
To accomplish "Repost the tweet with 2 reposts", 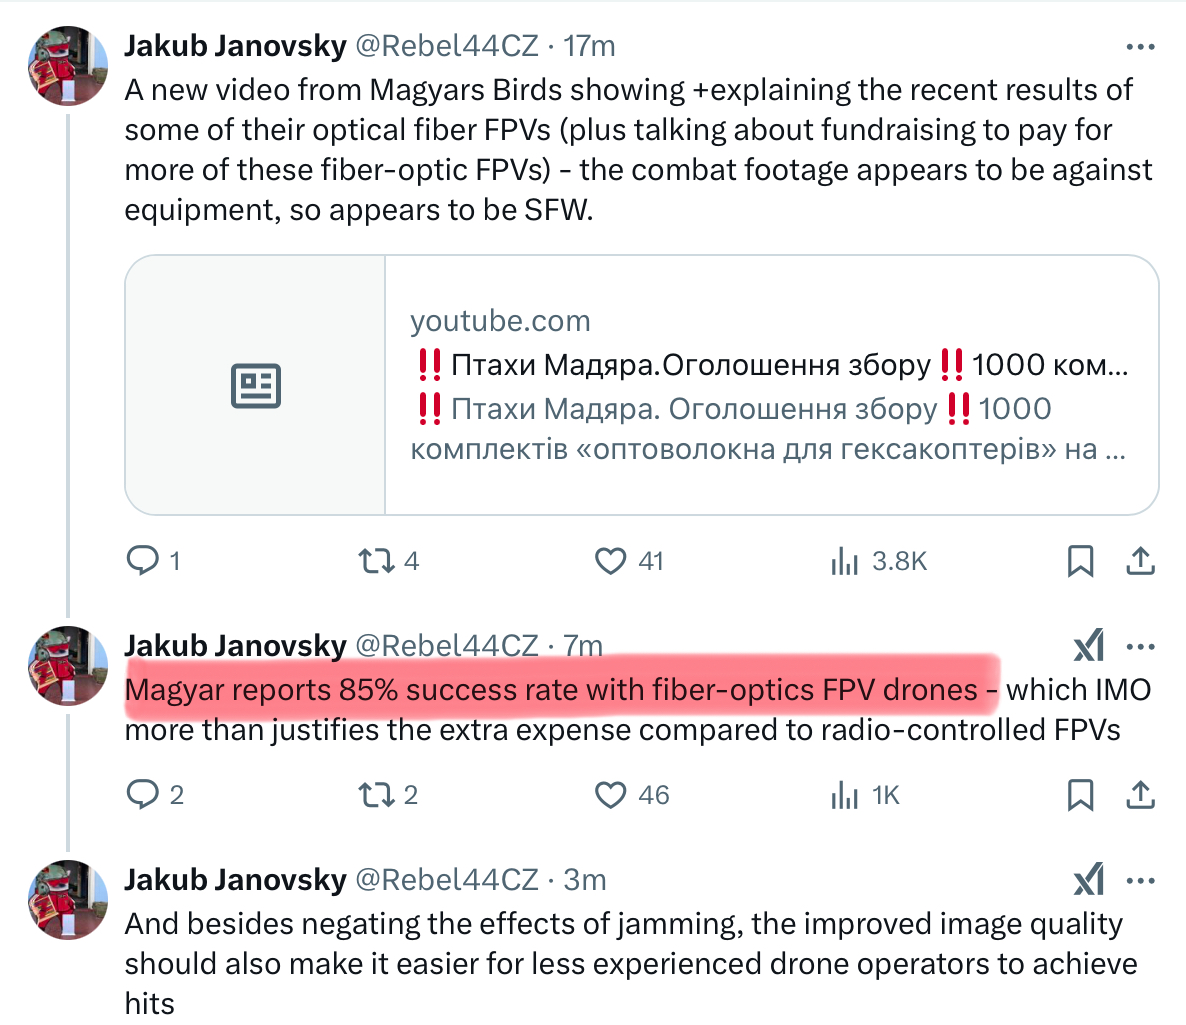I will pos(376,795).
